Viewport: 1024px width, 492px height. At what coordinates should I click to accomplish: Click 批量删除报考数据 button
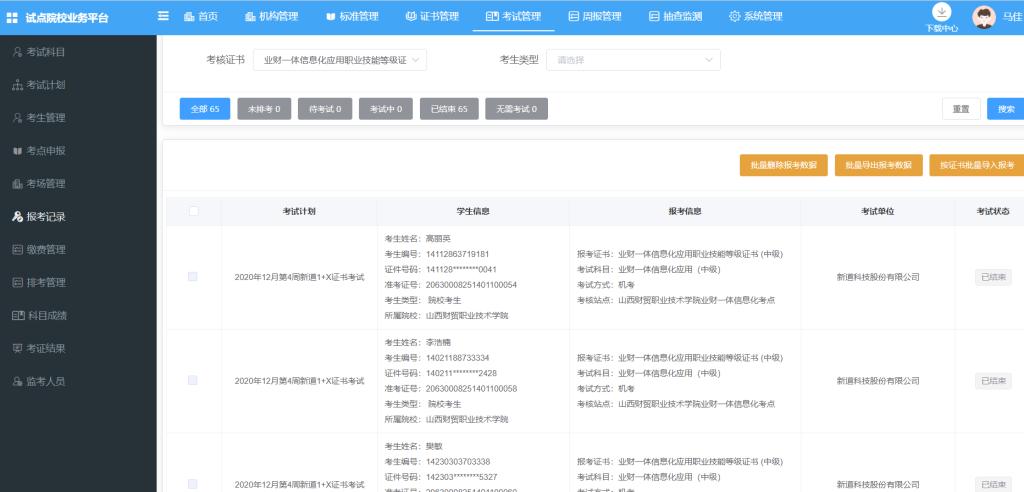[x=784, y=165]
